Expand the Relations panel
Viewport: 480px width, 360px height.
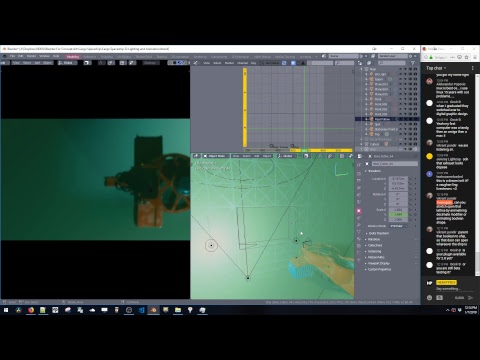tap(373, 239)
